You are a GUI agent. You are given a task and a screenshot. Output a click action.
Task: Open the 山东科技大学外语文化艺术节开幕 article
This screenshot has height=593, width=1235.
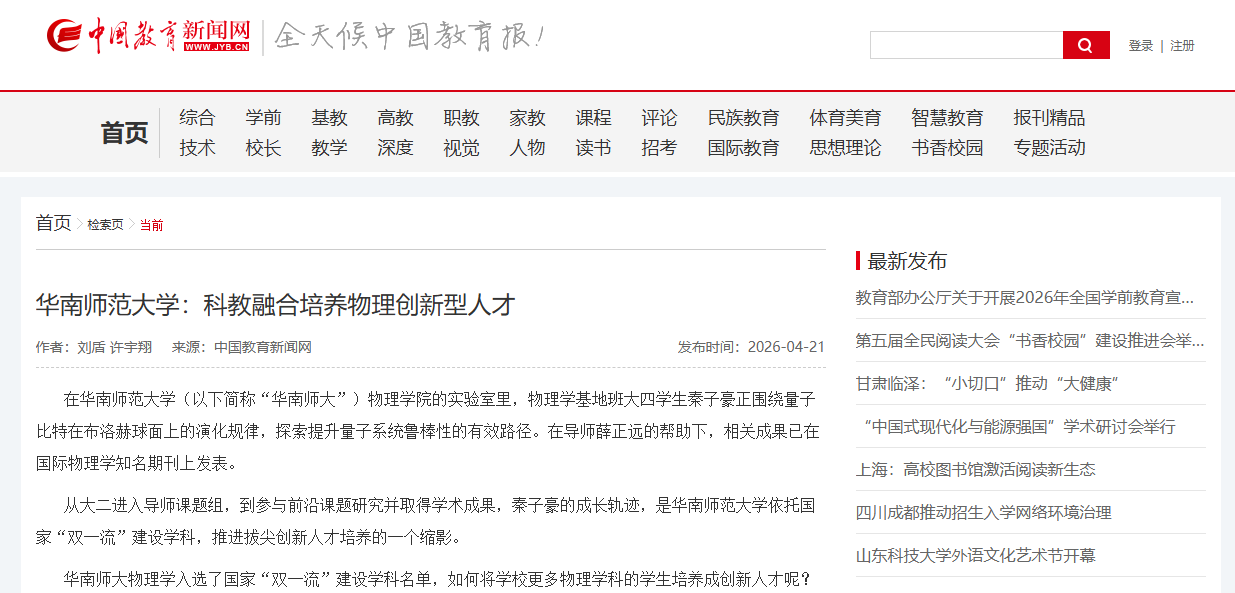[975, 555]
